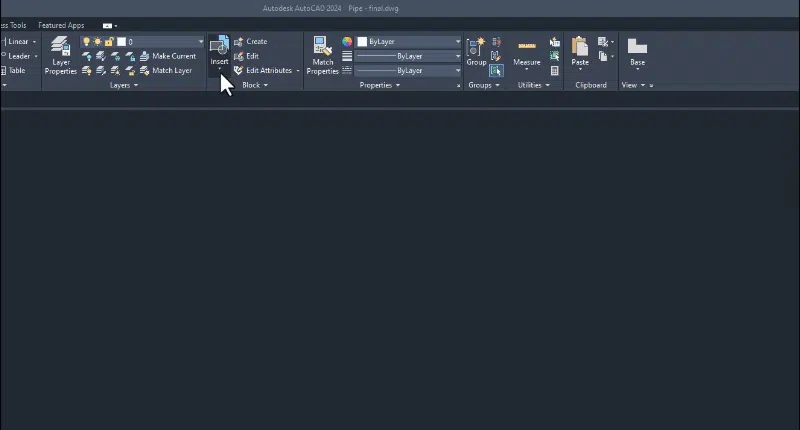Click the Match Properties tool
The height and width of the screenshot is (430, 800).
coord(322,55)
